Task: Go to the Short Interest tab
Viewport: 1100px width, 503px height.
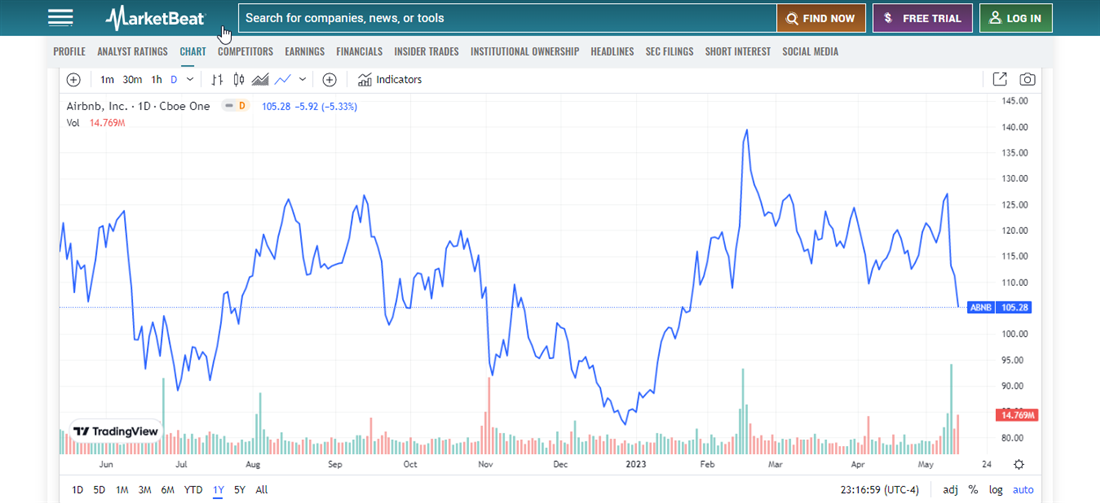Action: pyautogui.click(x=737, y=51)
